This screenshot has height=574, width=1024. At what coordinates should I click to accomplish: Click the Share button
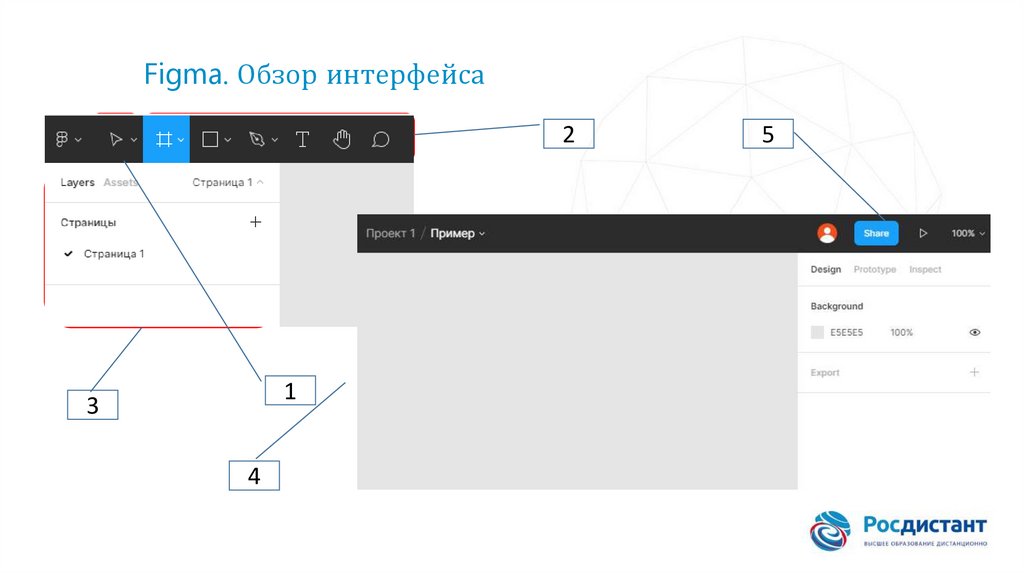pos(876,233)
